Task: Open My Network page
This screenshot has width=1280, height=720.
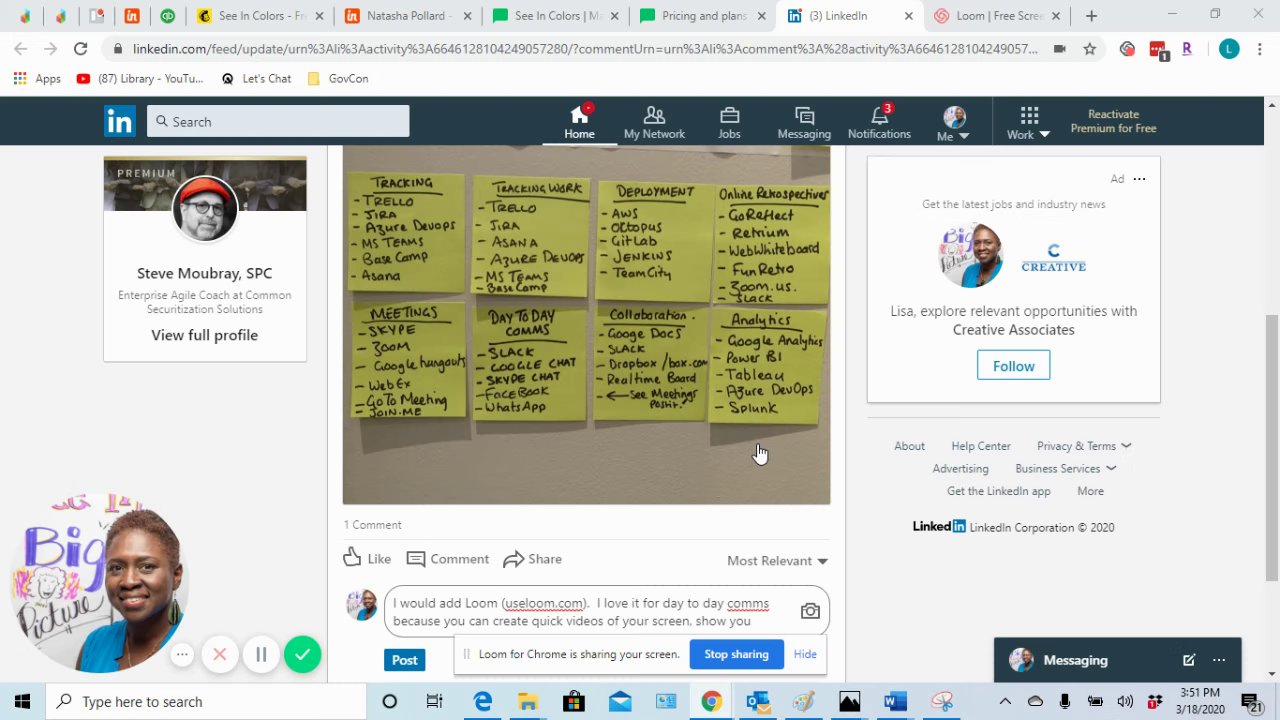Action: [654, 122]
